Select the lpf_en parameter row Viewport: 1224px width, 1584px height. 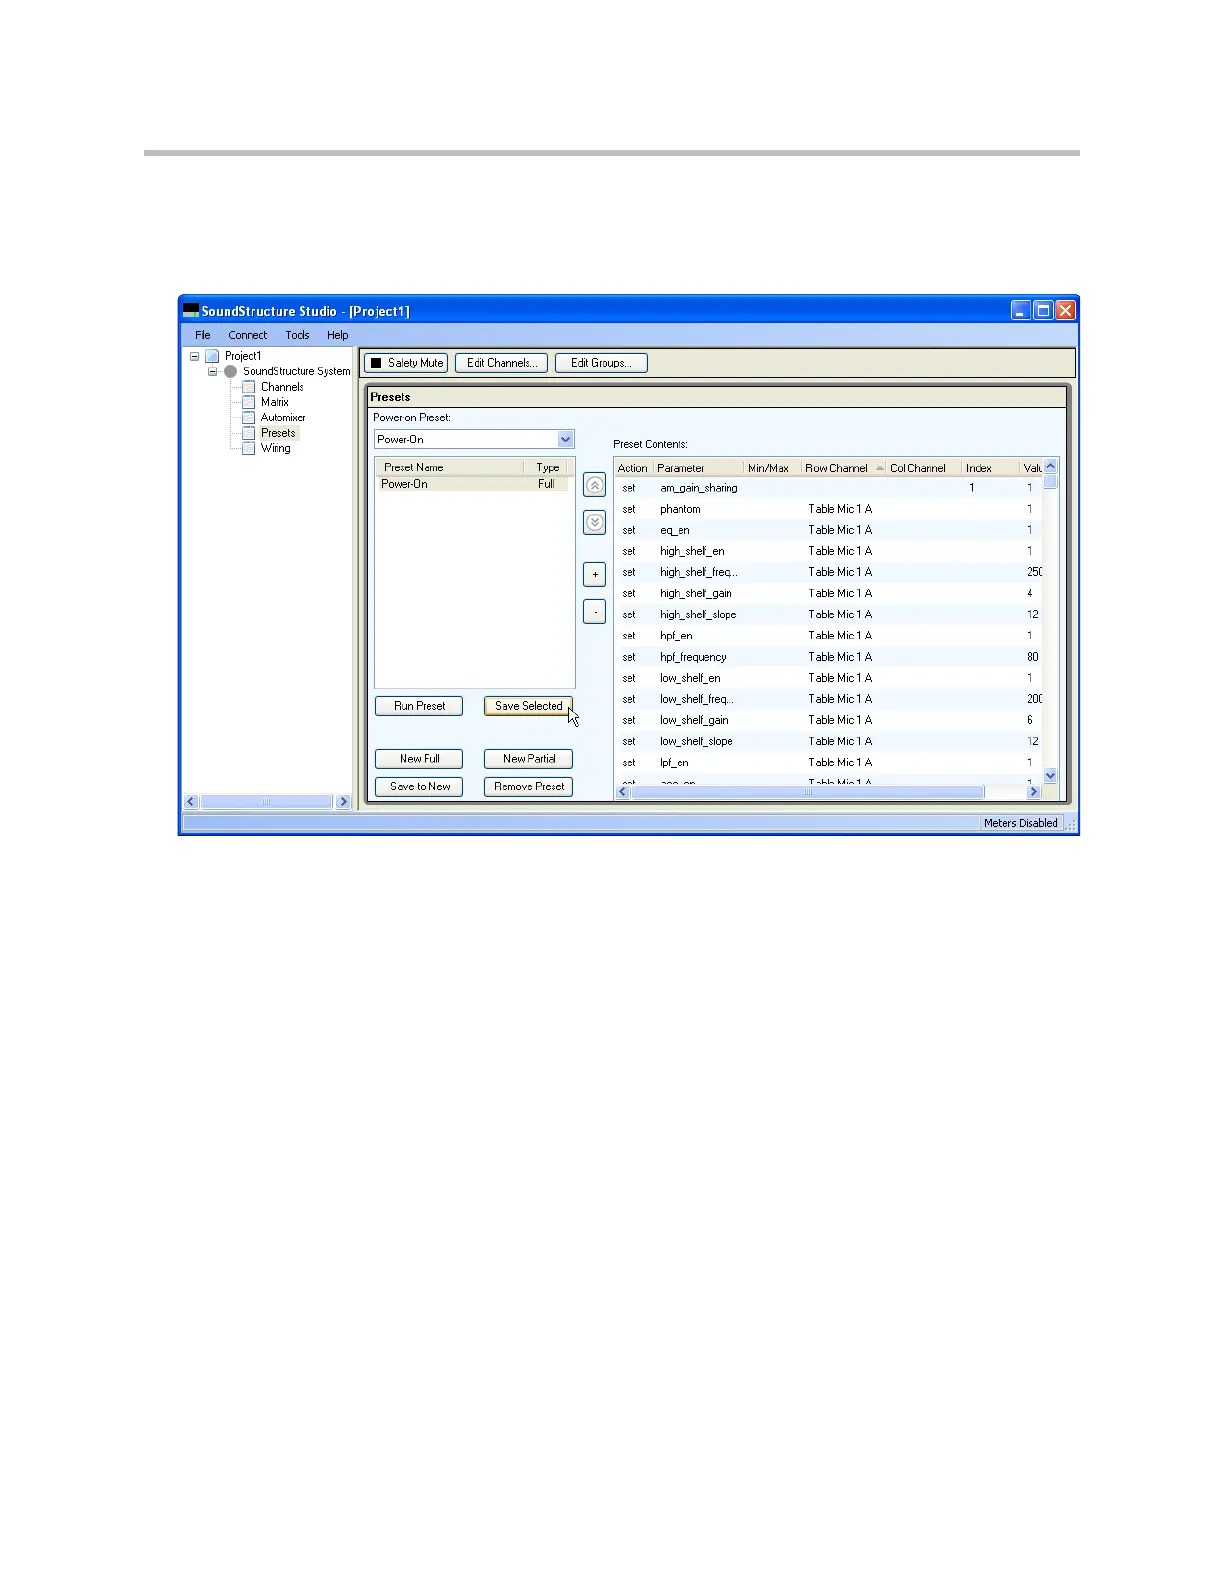tap(829, 762)
